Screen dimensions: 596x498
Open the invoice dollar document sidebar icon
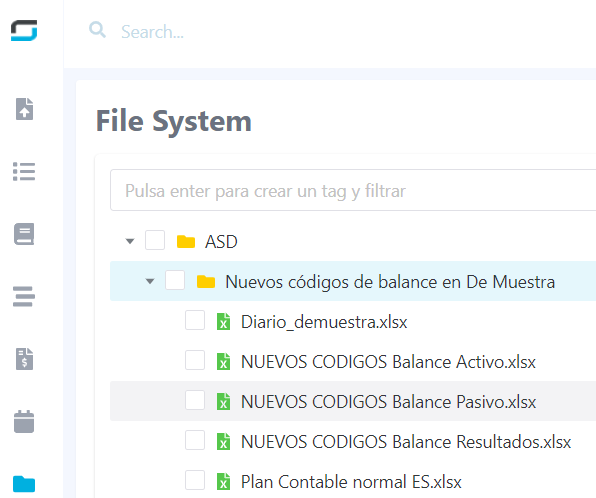pyautogui.click(x=24, y=359)
